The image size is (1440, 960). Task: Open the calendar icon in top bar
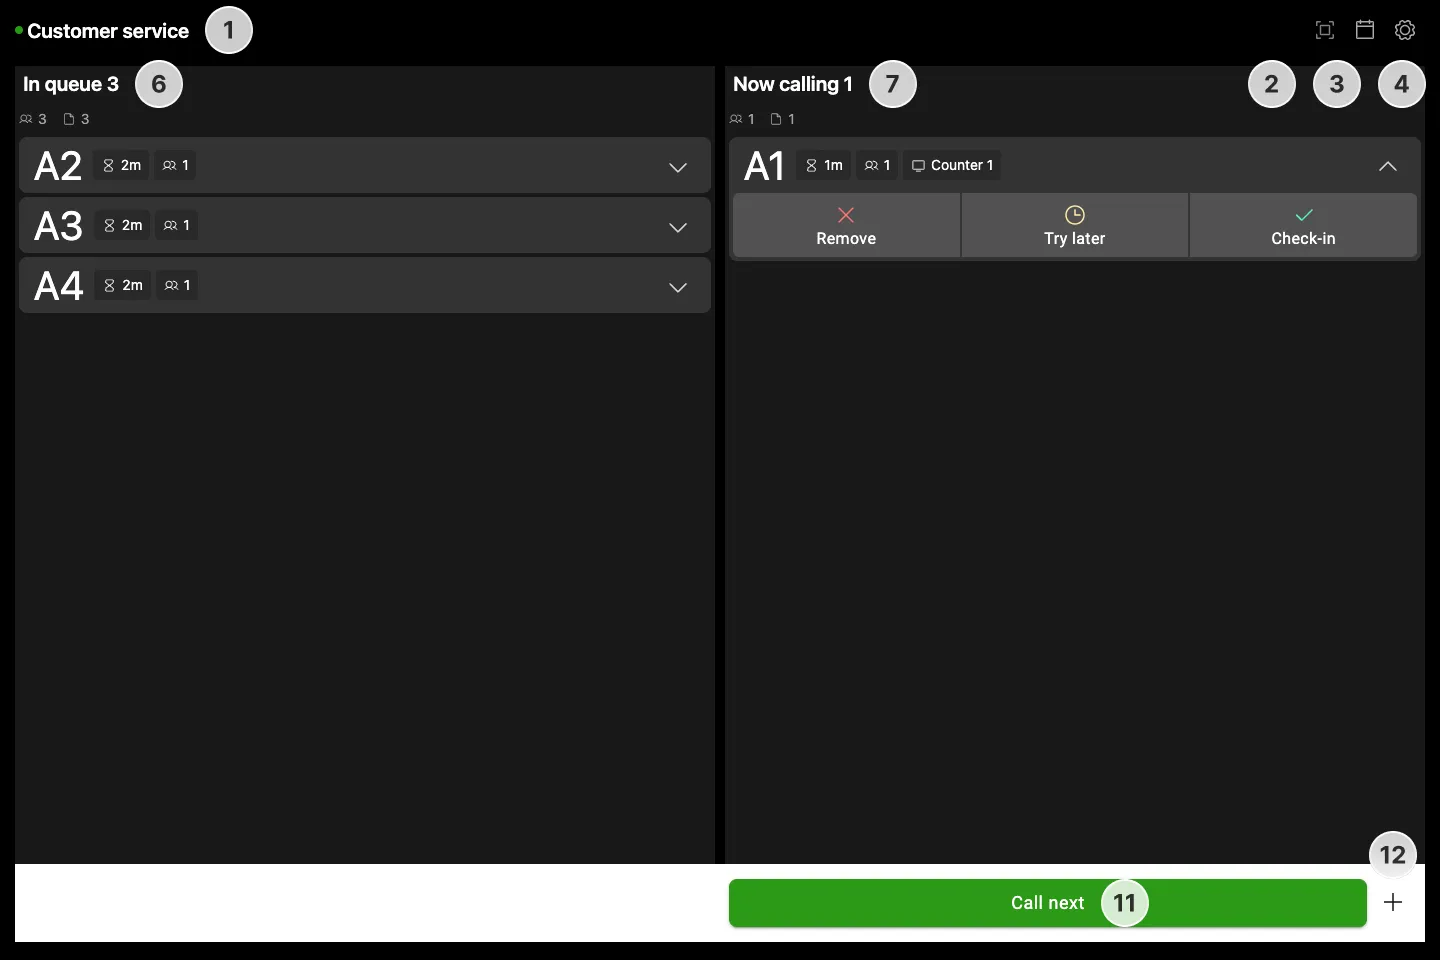click(x=1365, y=30)
